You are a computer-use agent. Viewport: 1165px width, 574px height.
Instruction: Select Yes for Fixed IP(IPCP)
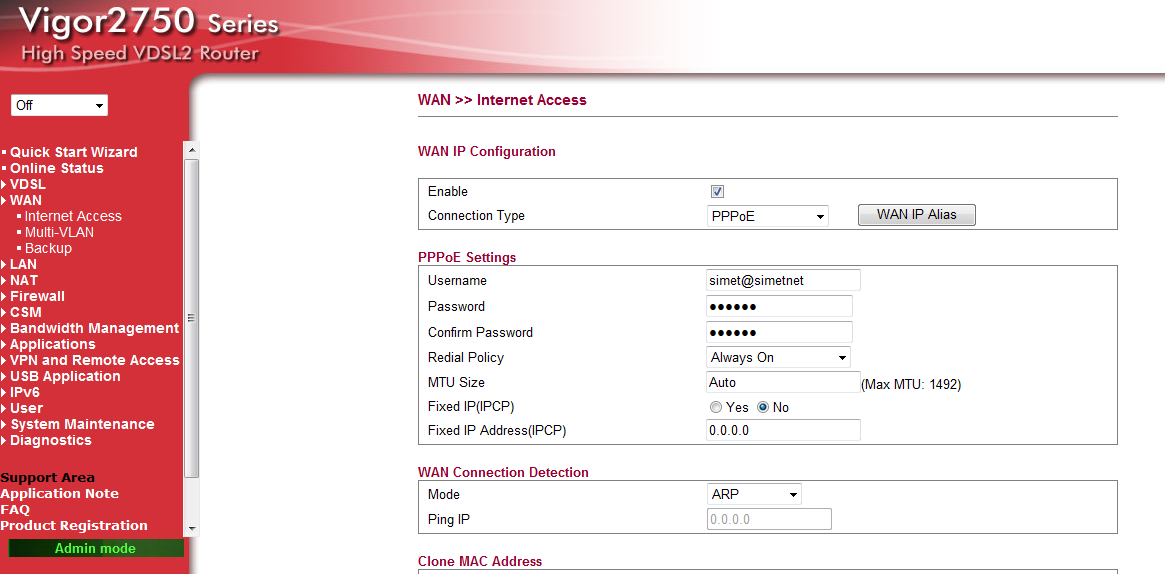(x=716, y=408)
